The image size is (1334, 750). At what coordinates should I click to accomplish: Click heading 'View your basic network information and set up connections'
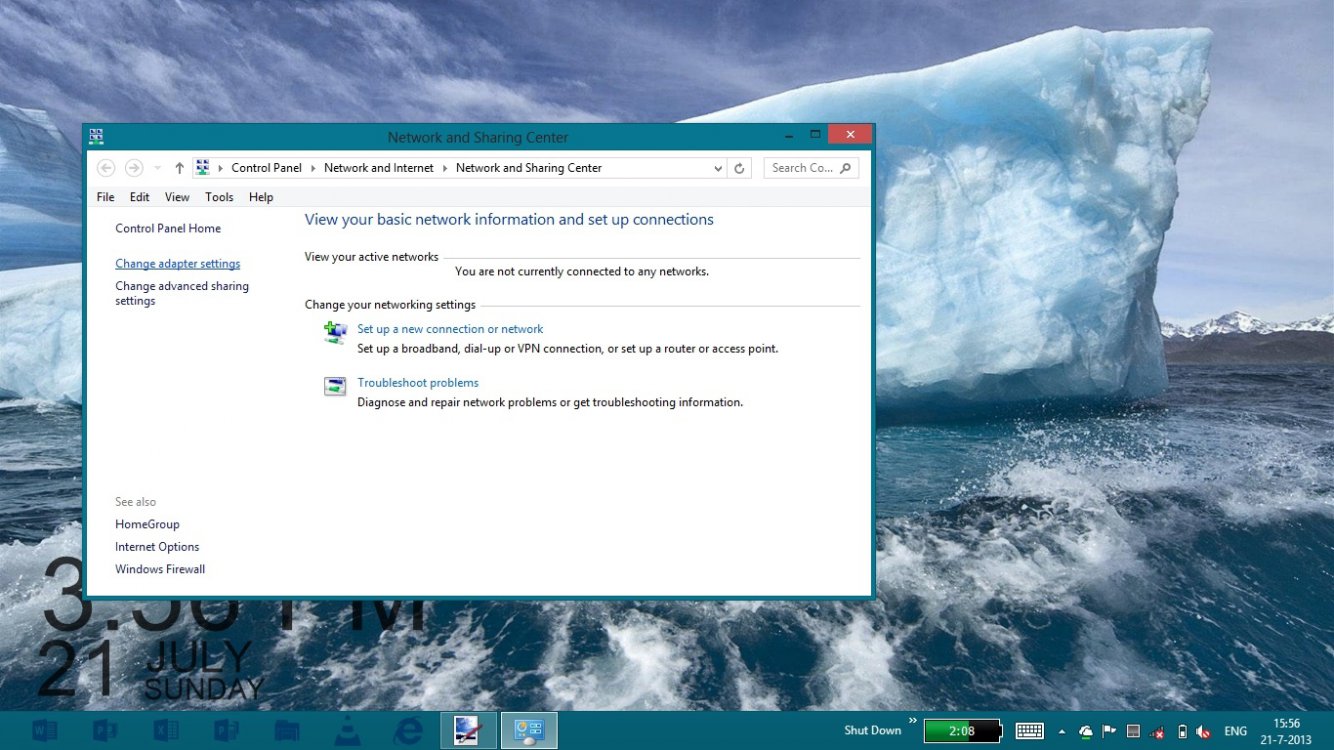[x=509, y=220]
